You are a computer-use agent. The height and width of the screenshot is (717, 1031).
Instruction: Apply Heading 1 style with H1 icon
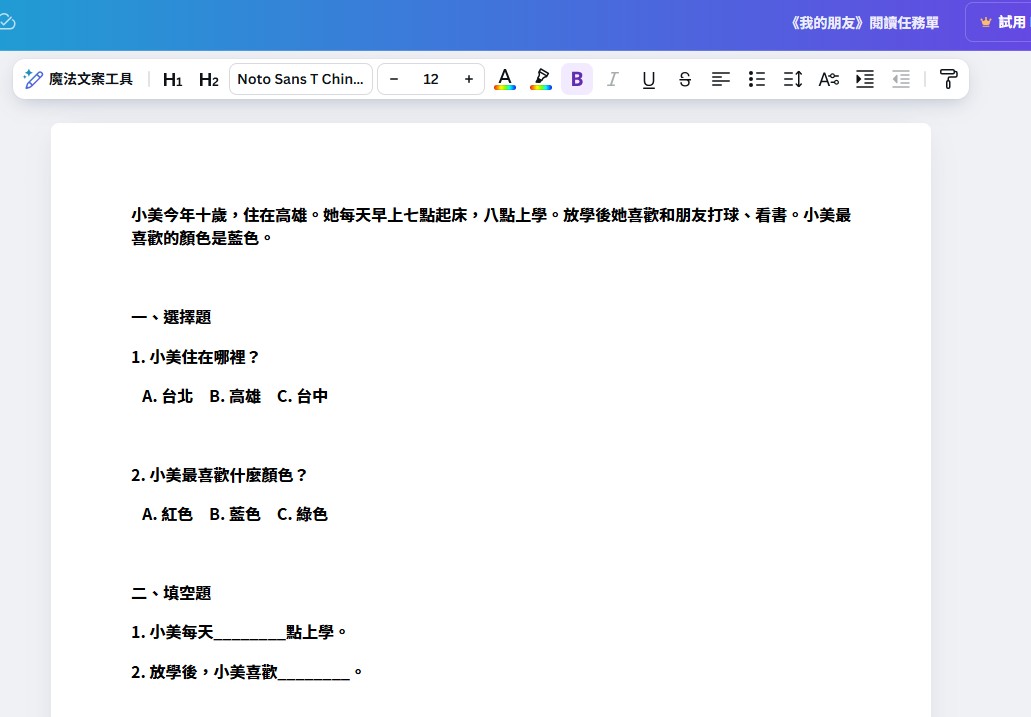point(171,79)
